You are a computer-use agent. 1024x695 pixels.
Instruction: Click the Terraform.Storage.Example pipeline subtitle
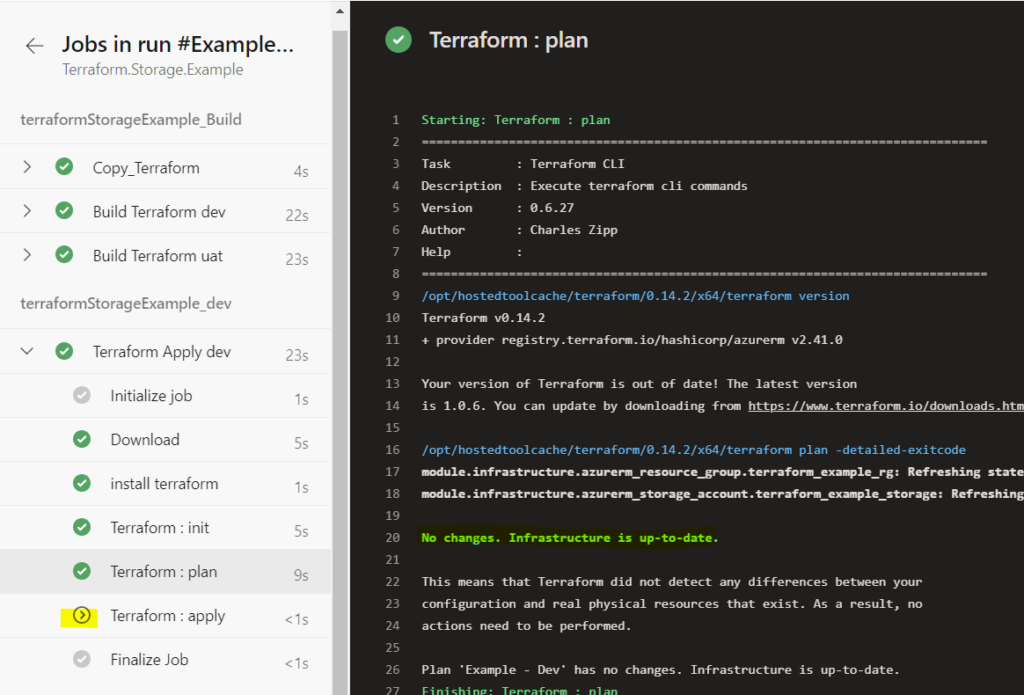coord(152,69)
